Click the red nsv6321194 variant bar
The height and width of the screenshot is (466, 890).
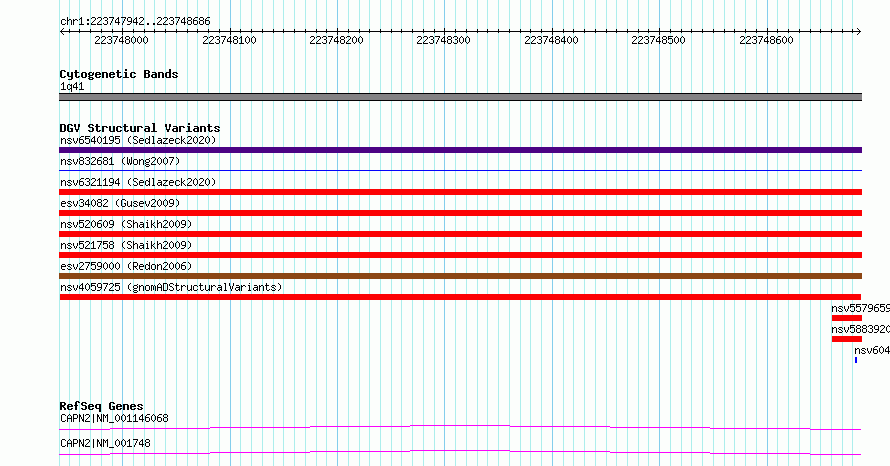[460, 192]
